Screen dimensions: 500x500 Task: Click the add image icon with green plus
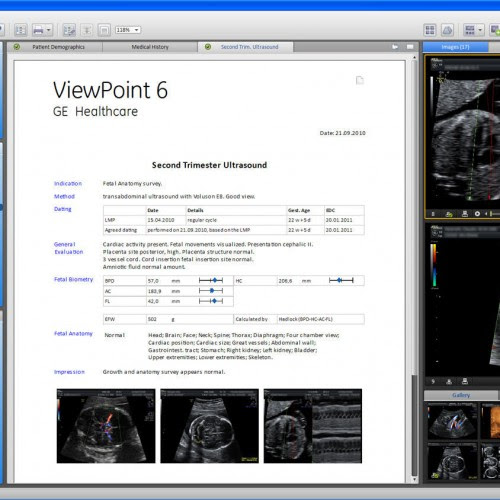coord(495,30)
